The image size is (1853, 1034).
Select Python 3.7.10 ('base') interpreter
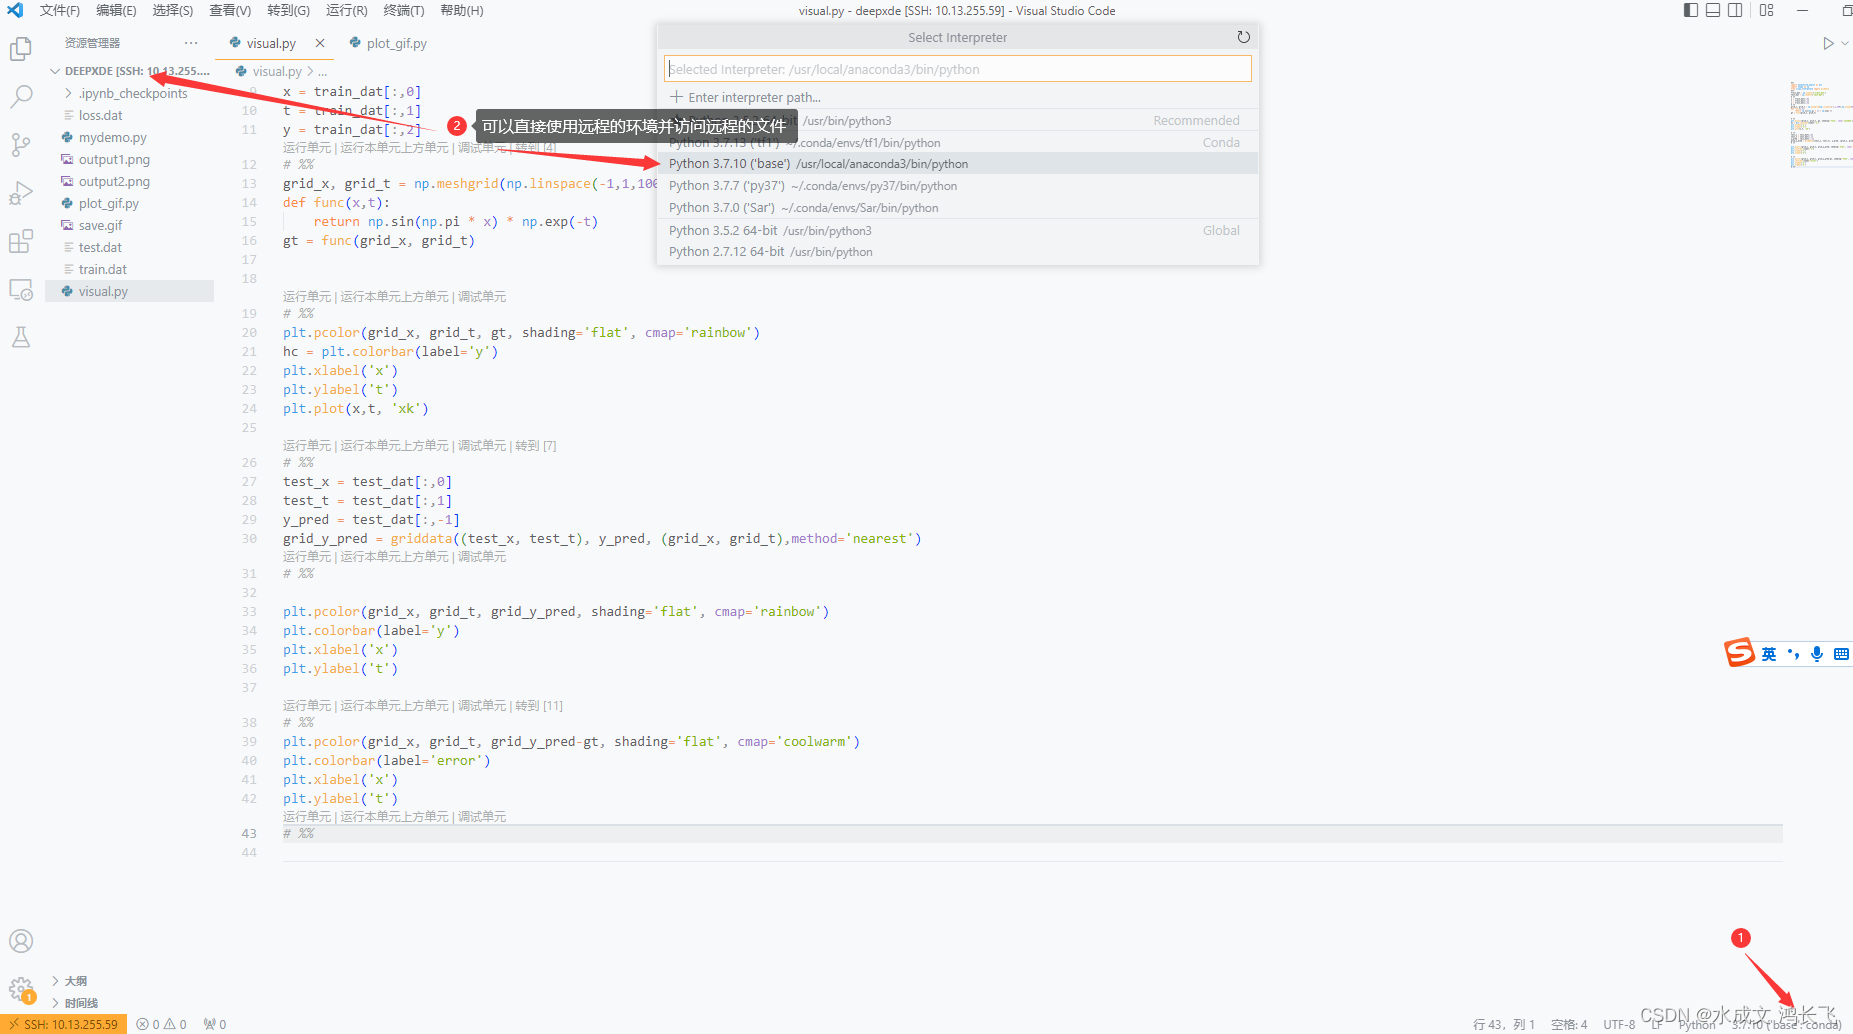pyautogui.click(x=957, y=163)
